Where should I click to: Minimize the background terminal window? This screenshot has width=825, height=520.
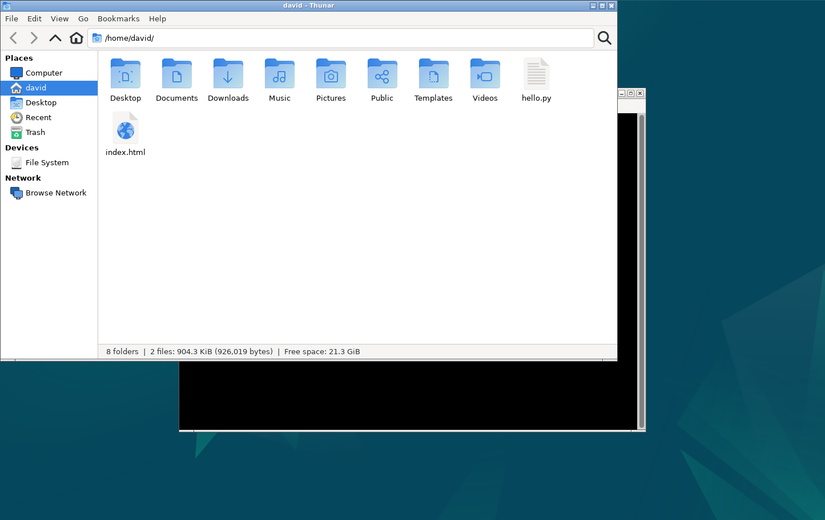coord(621,93)
